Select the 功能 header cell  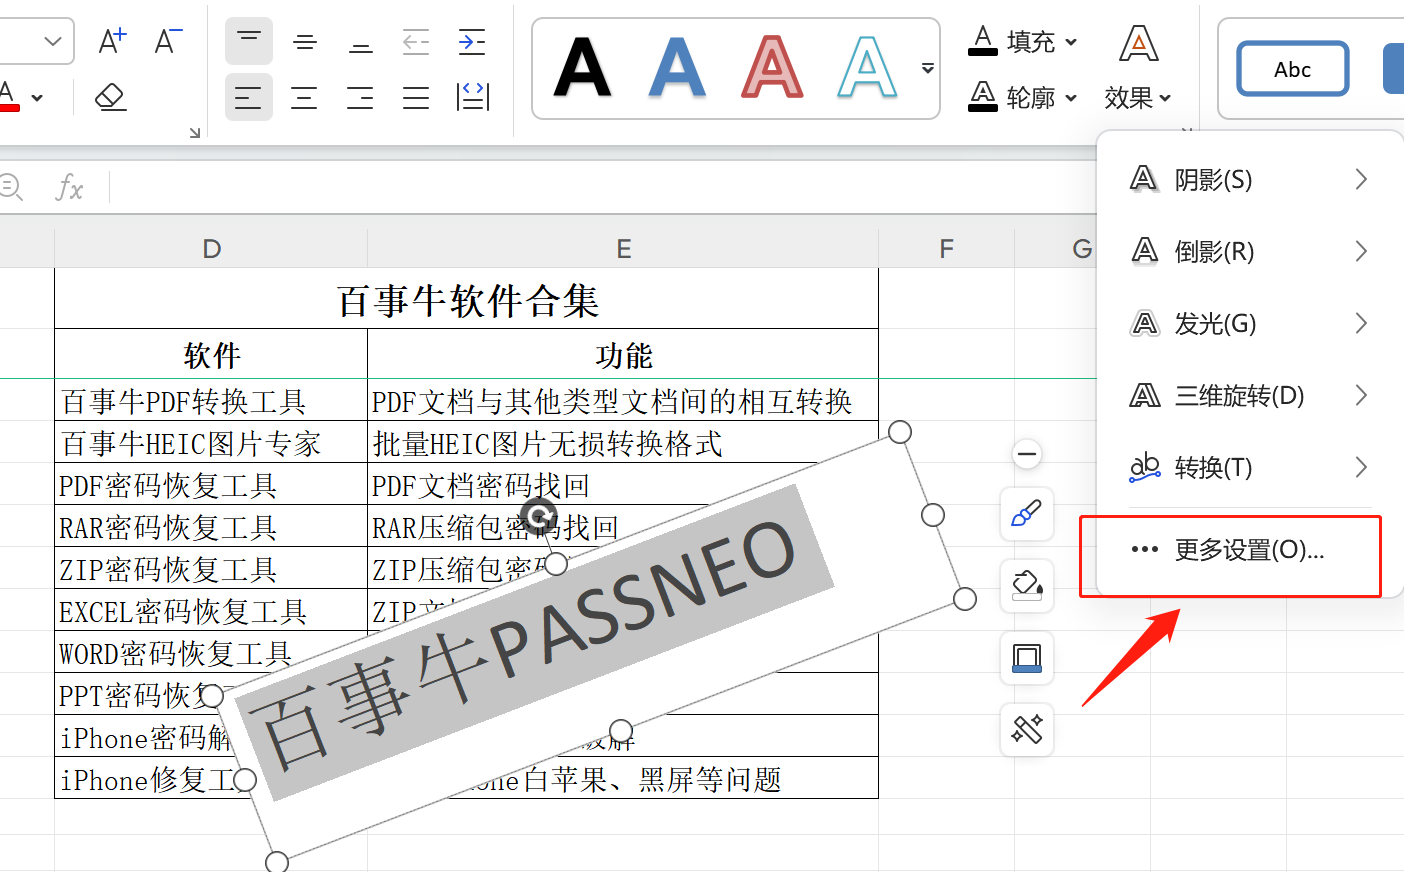click(623, 354)
